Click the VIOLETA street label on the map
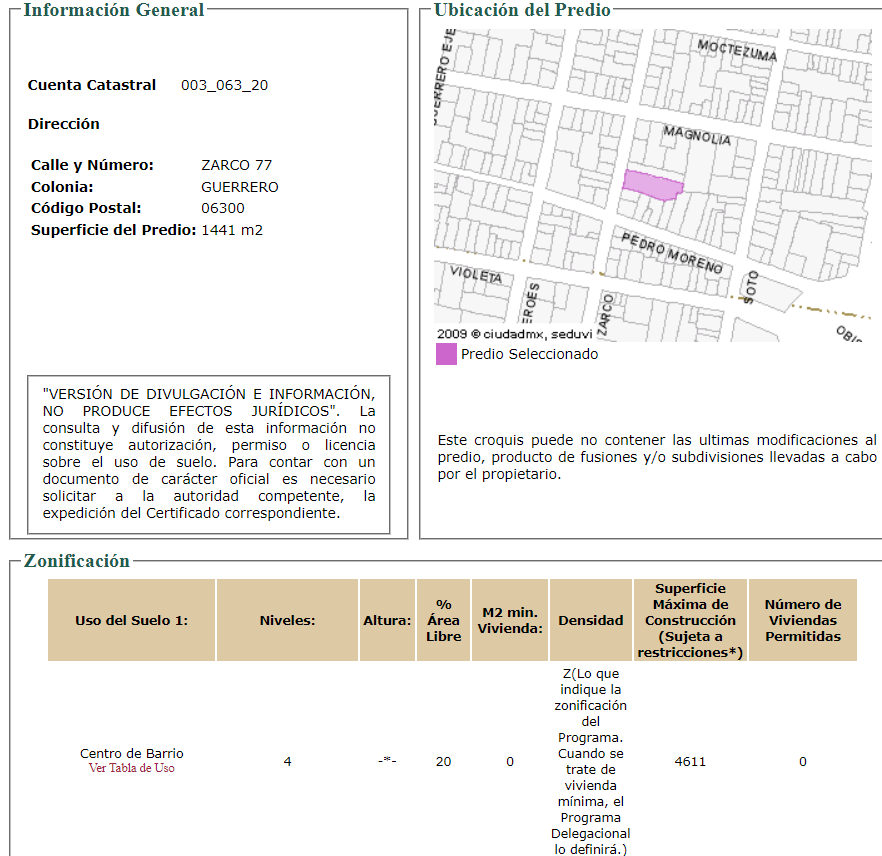Viewport: 882px width, 856px height. 476,274
